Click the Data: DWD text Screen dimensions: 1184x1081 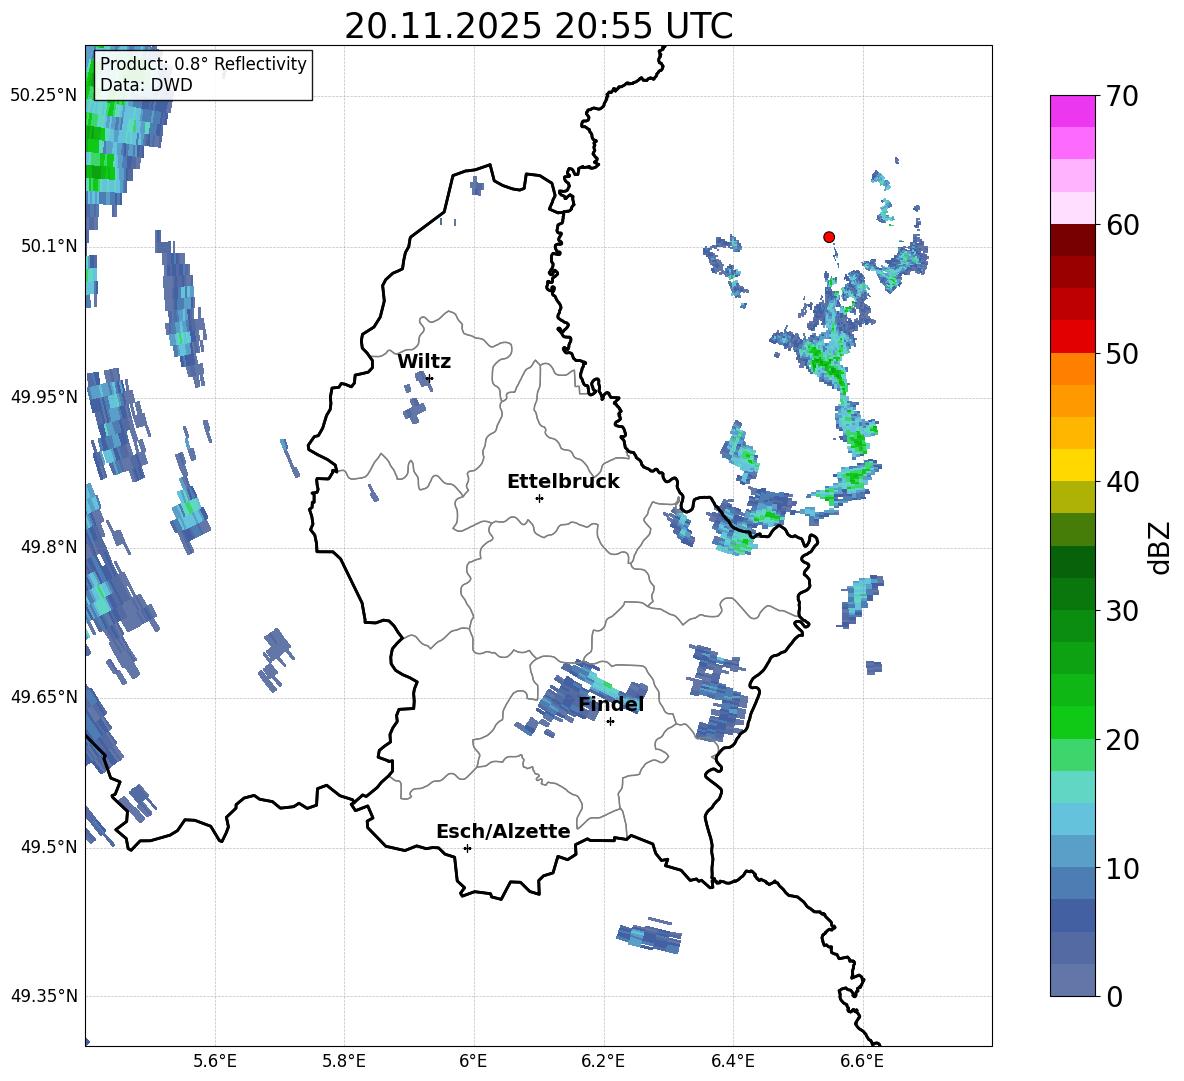(x=146, y=85)
